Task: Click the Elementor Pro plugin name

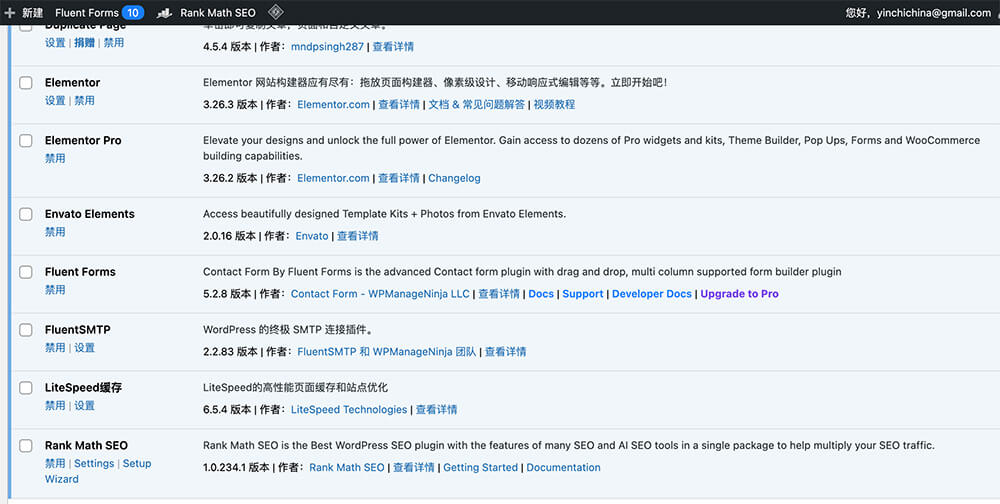Action: (x=83, y=140)
